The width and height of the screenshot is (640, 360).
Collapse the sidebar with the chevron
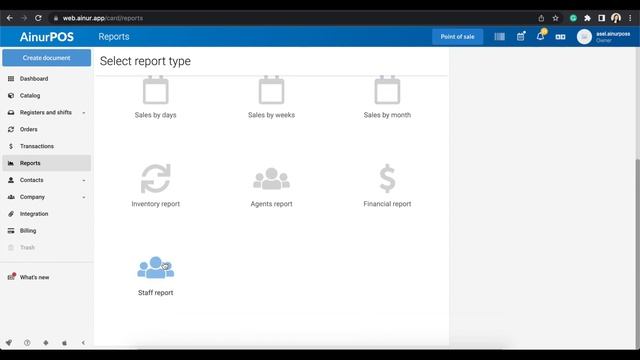83,343
